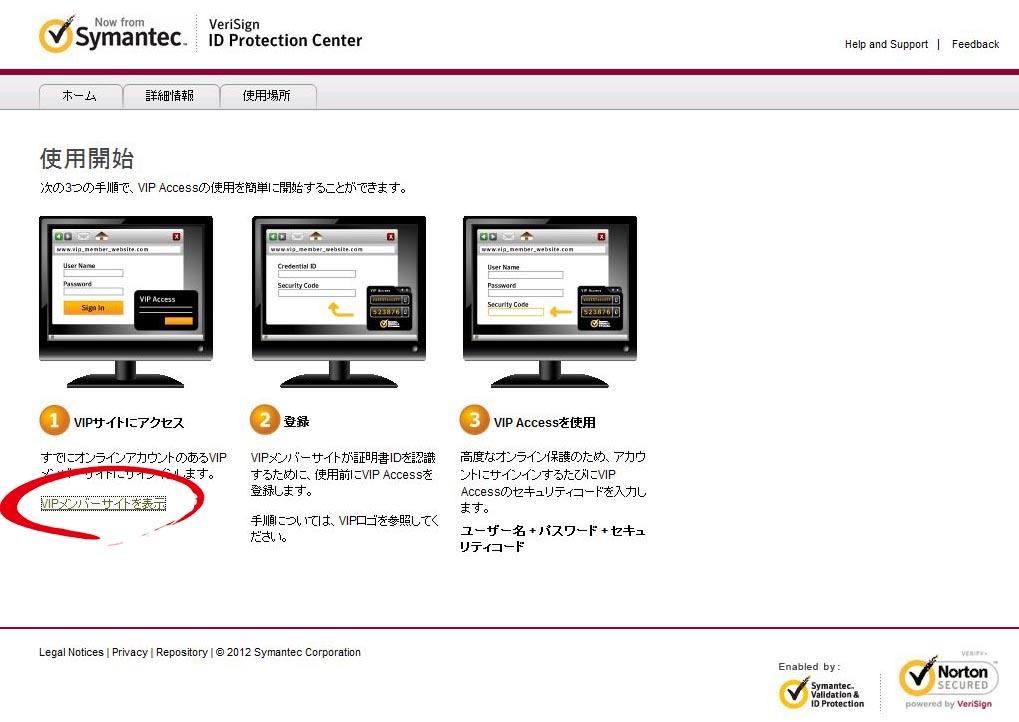
Task: Open the 使用場所 tab
Action: 266,96
